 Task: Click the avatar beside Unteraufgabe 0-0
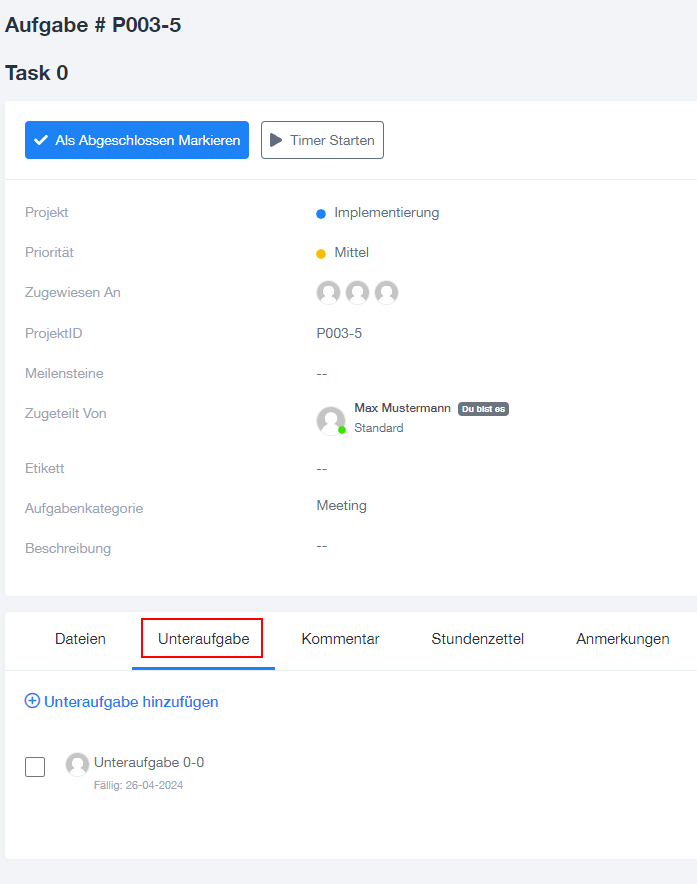coord(77,764)
